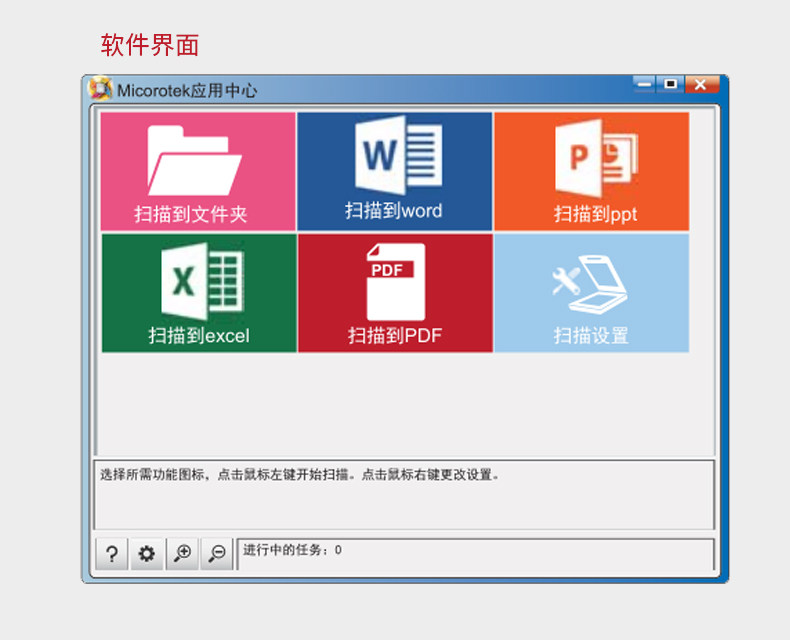
Task: Start the scan to excel tile
Action: (x=199, y=293)
